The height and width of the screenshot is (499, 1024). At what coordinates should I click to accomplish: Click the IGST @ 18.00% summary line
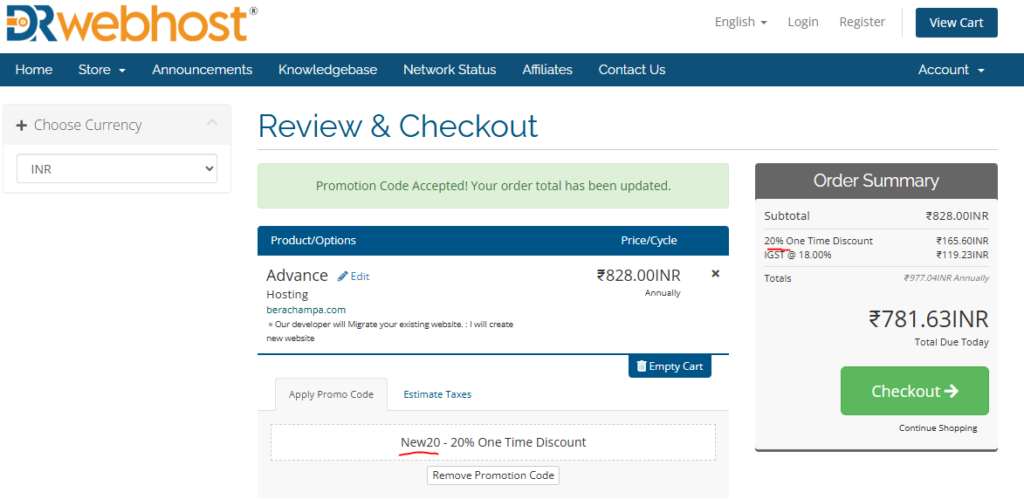(797, 255)
